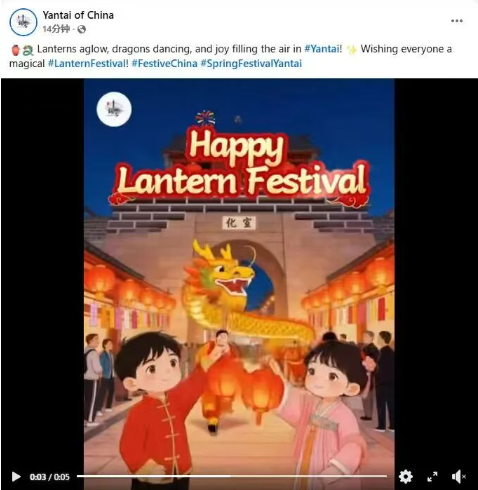Open the Yantai of China page name
478x490 pixels.
tap(78, 15)
